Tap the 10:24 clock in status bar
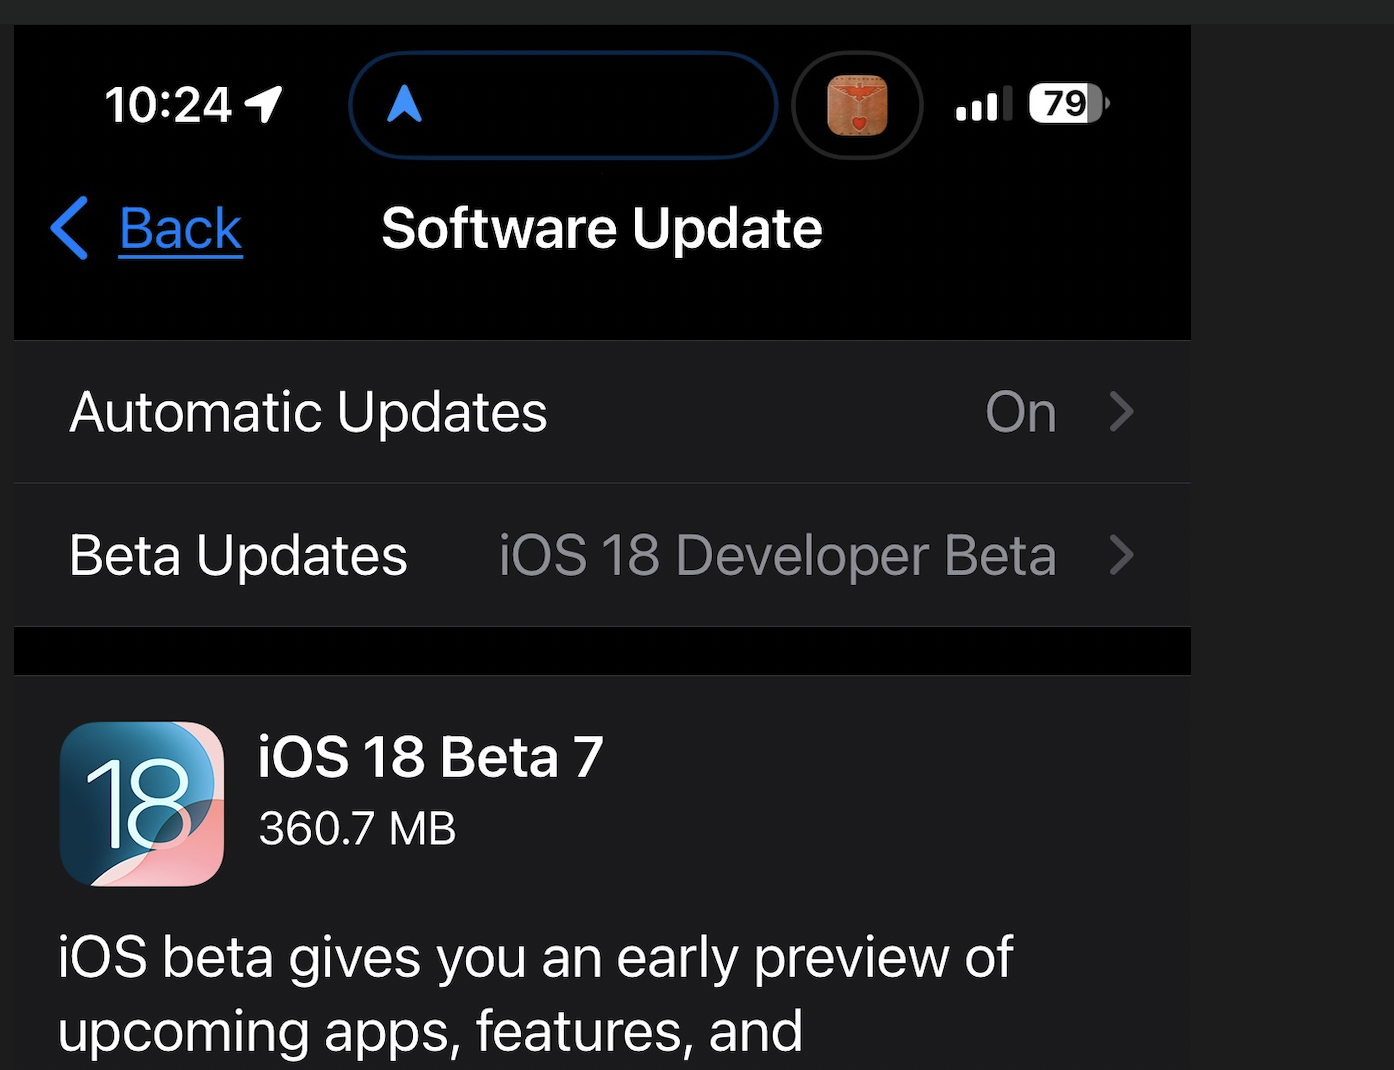Screen dimensions: 1394x1070 (168, 105)
